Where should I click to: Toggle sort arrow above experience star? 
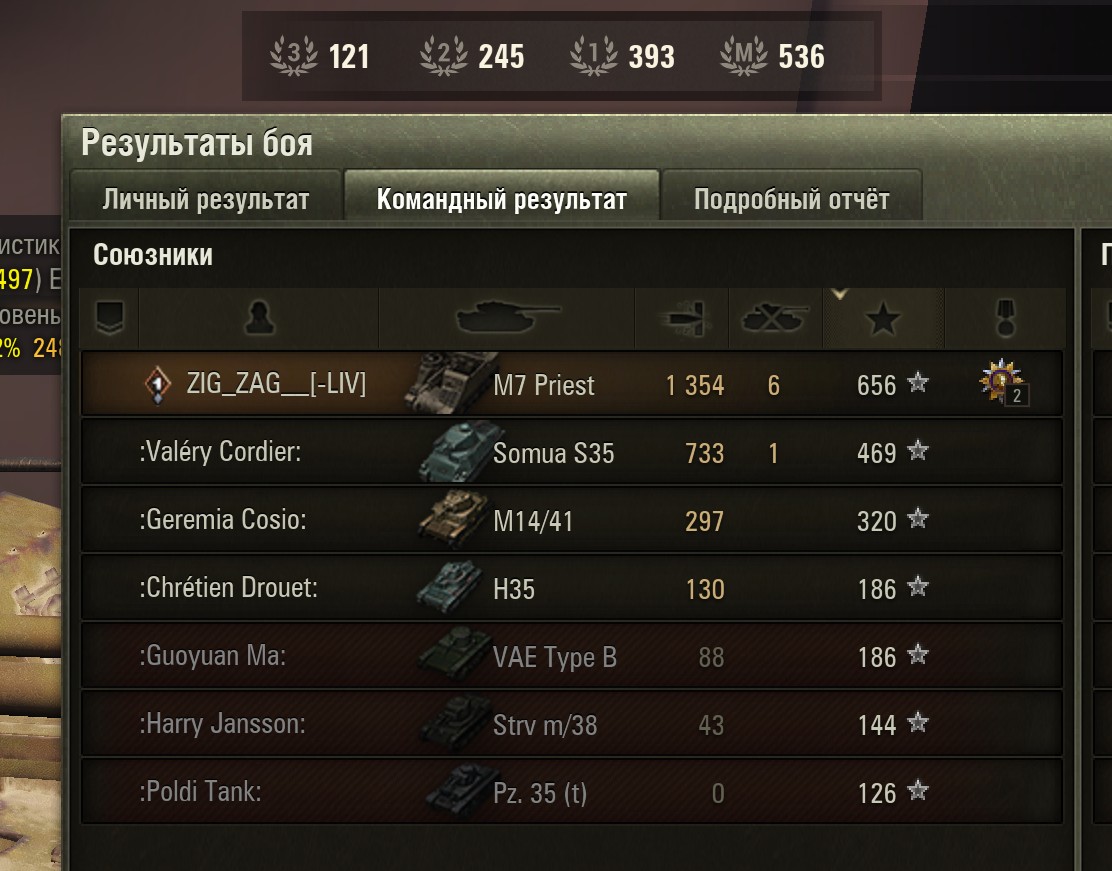tap(840, 294)
